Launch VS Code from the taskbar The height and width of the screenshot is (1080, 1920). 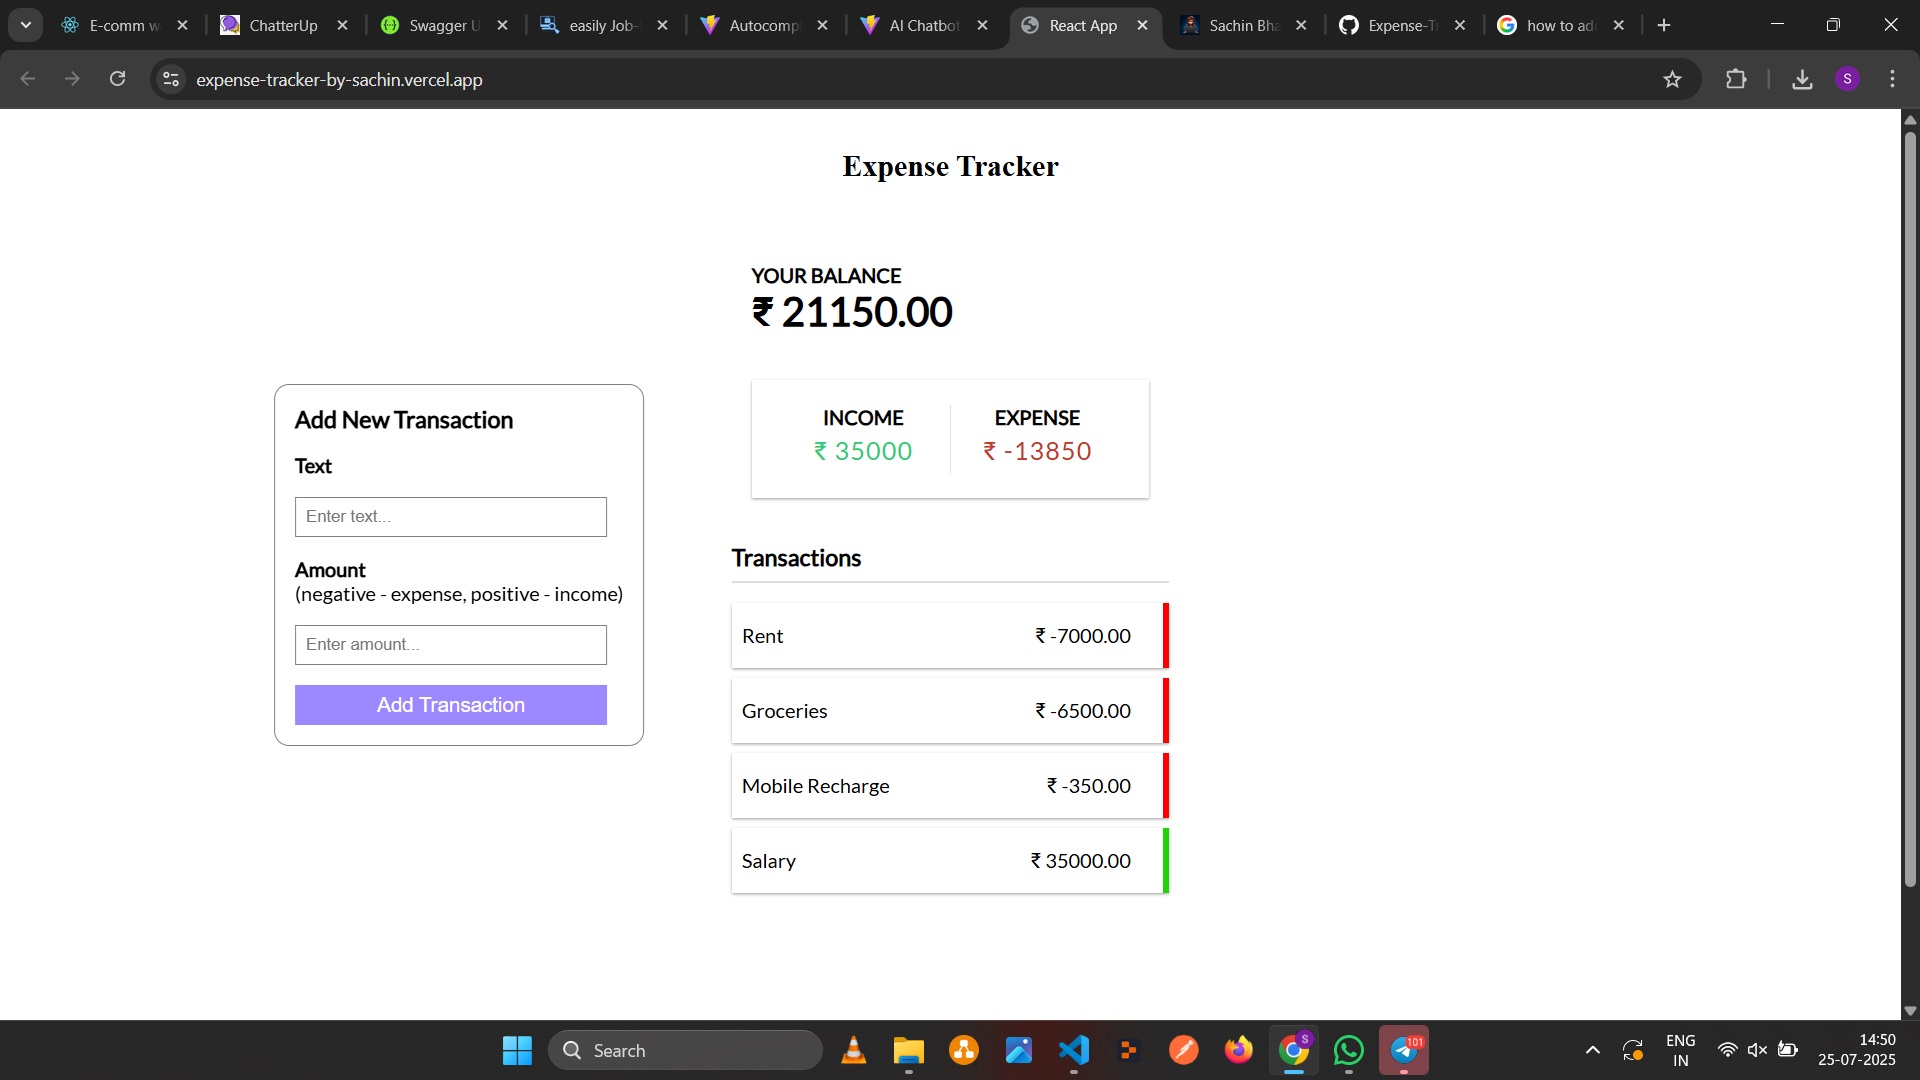point(1073,1050)
